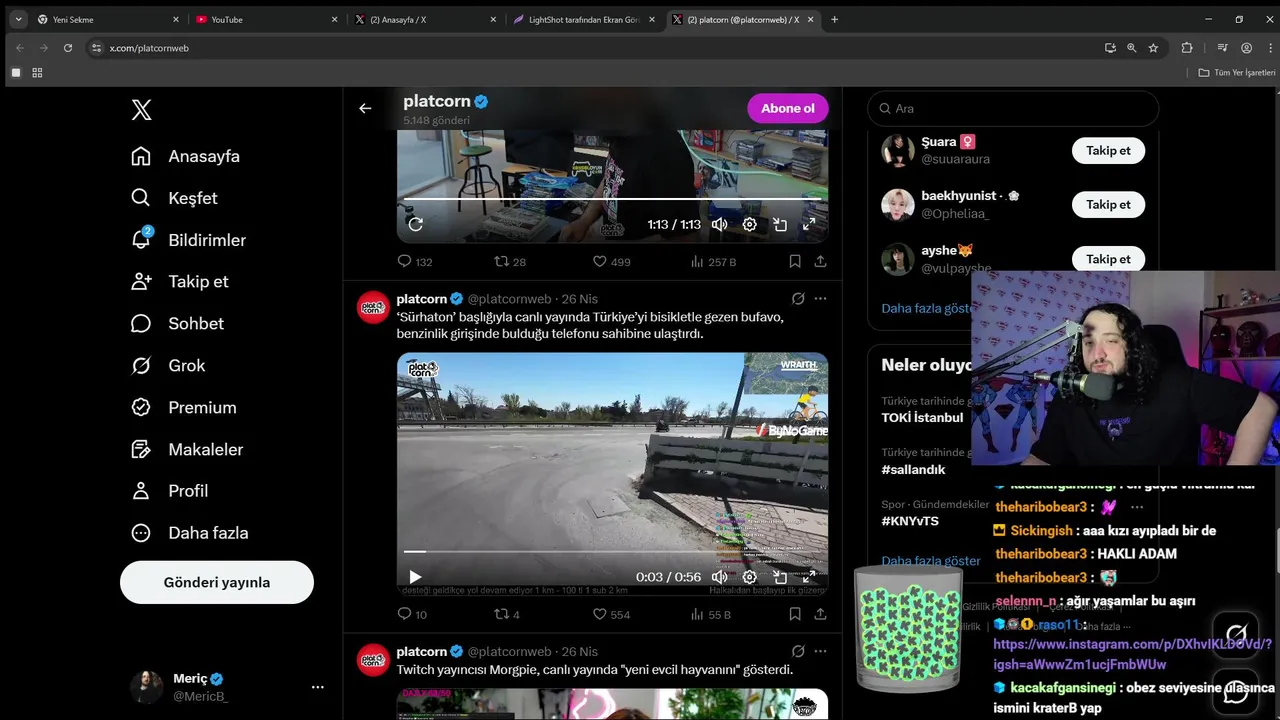Viewport: 1280px width, 720px height.
Task: Open Bildirimler notifications
Action: point(189,240)
